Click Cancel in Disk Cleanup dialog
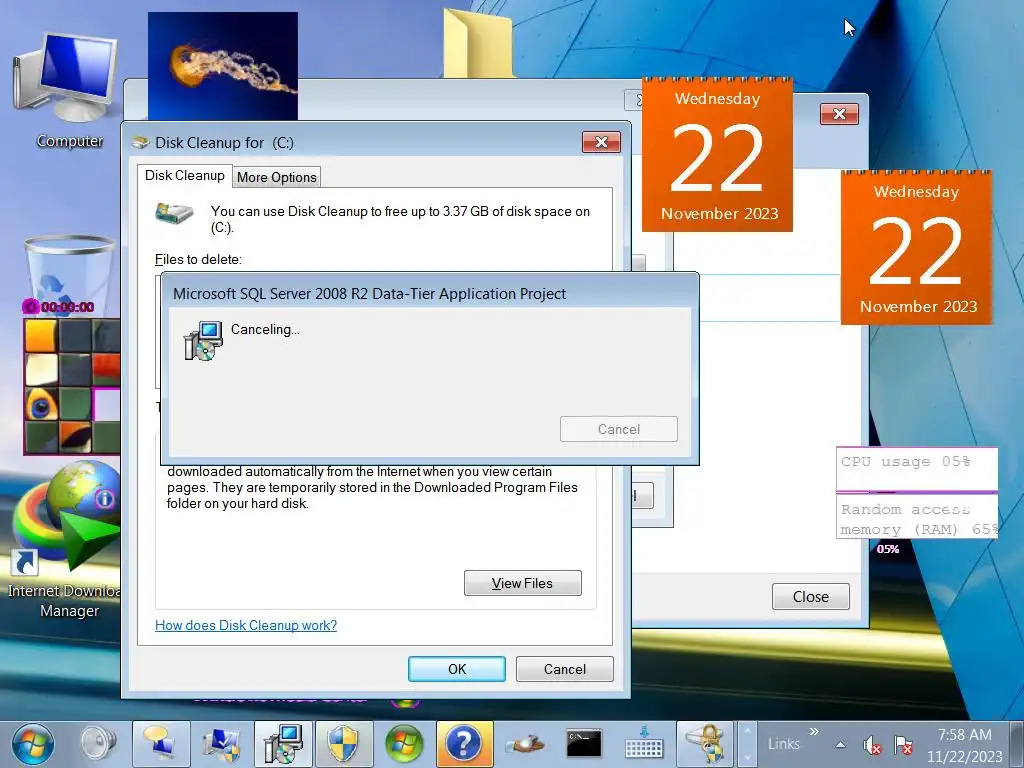 565,669
